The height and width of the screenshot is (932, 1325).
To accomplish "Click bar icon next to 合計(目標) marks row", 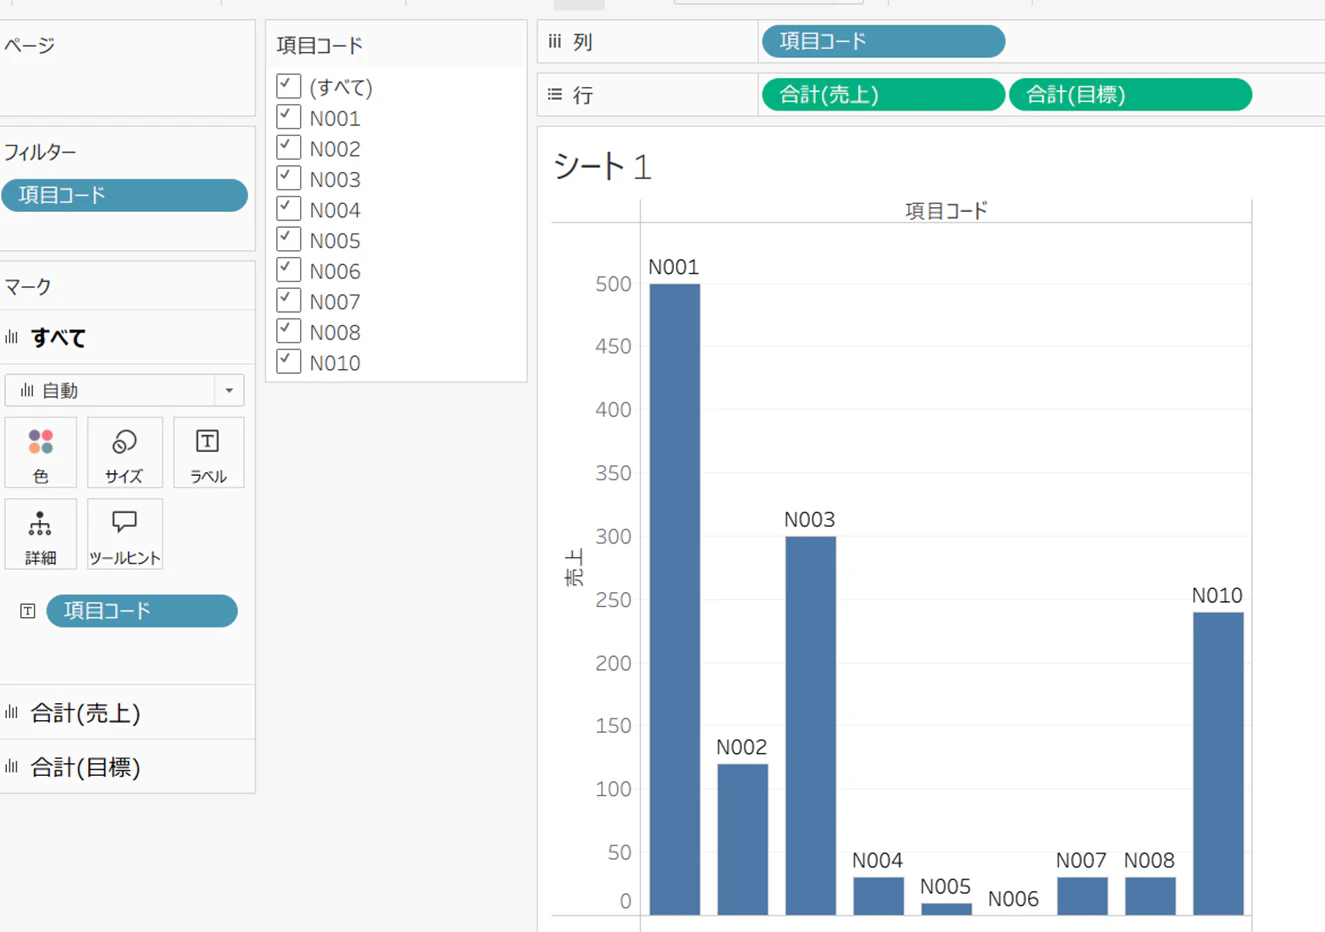I will pyautogui.click(x=12, y=767).
